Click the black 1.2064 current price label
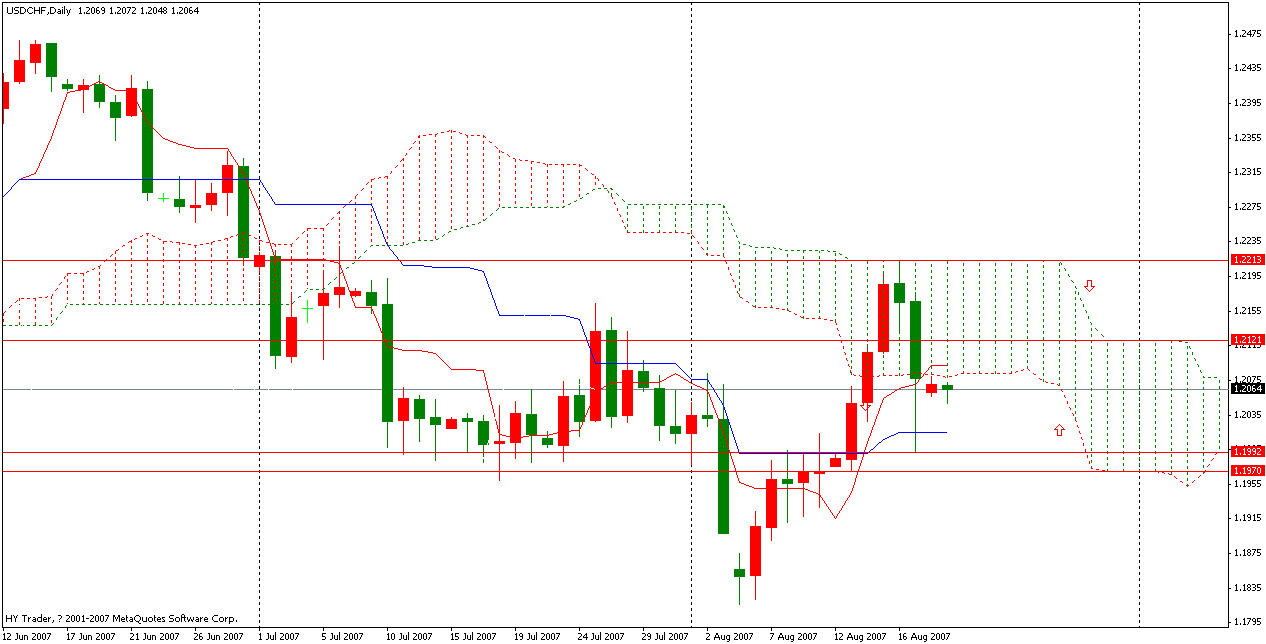Screen dimensions: 1266x644 click(x=1248, y=389)
